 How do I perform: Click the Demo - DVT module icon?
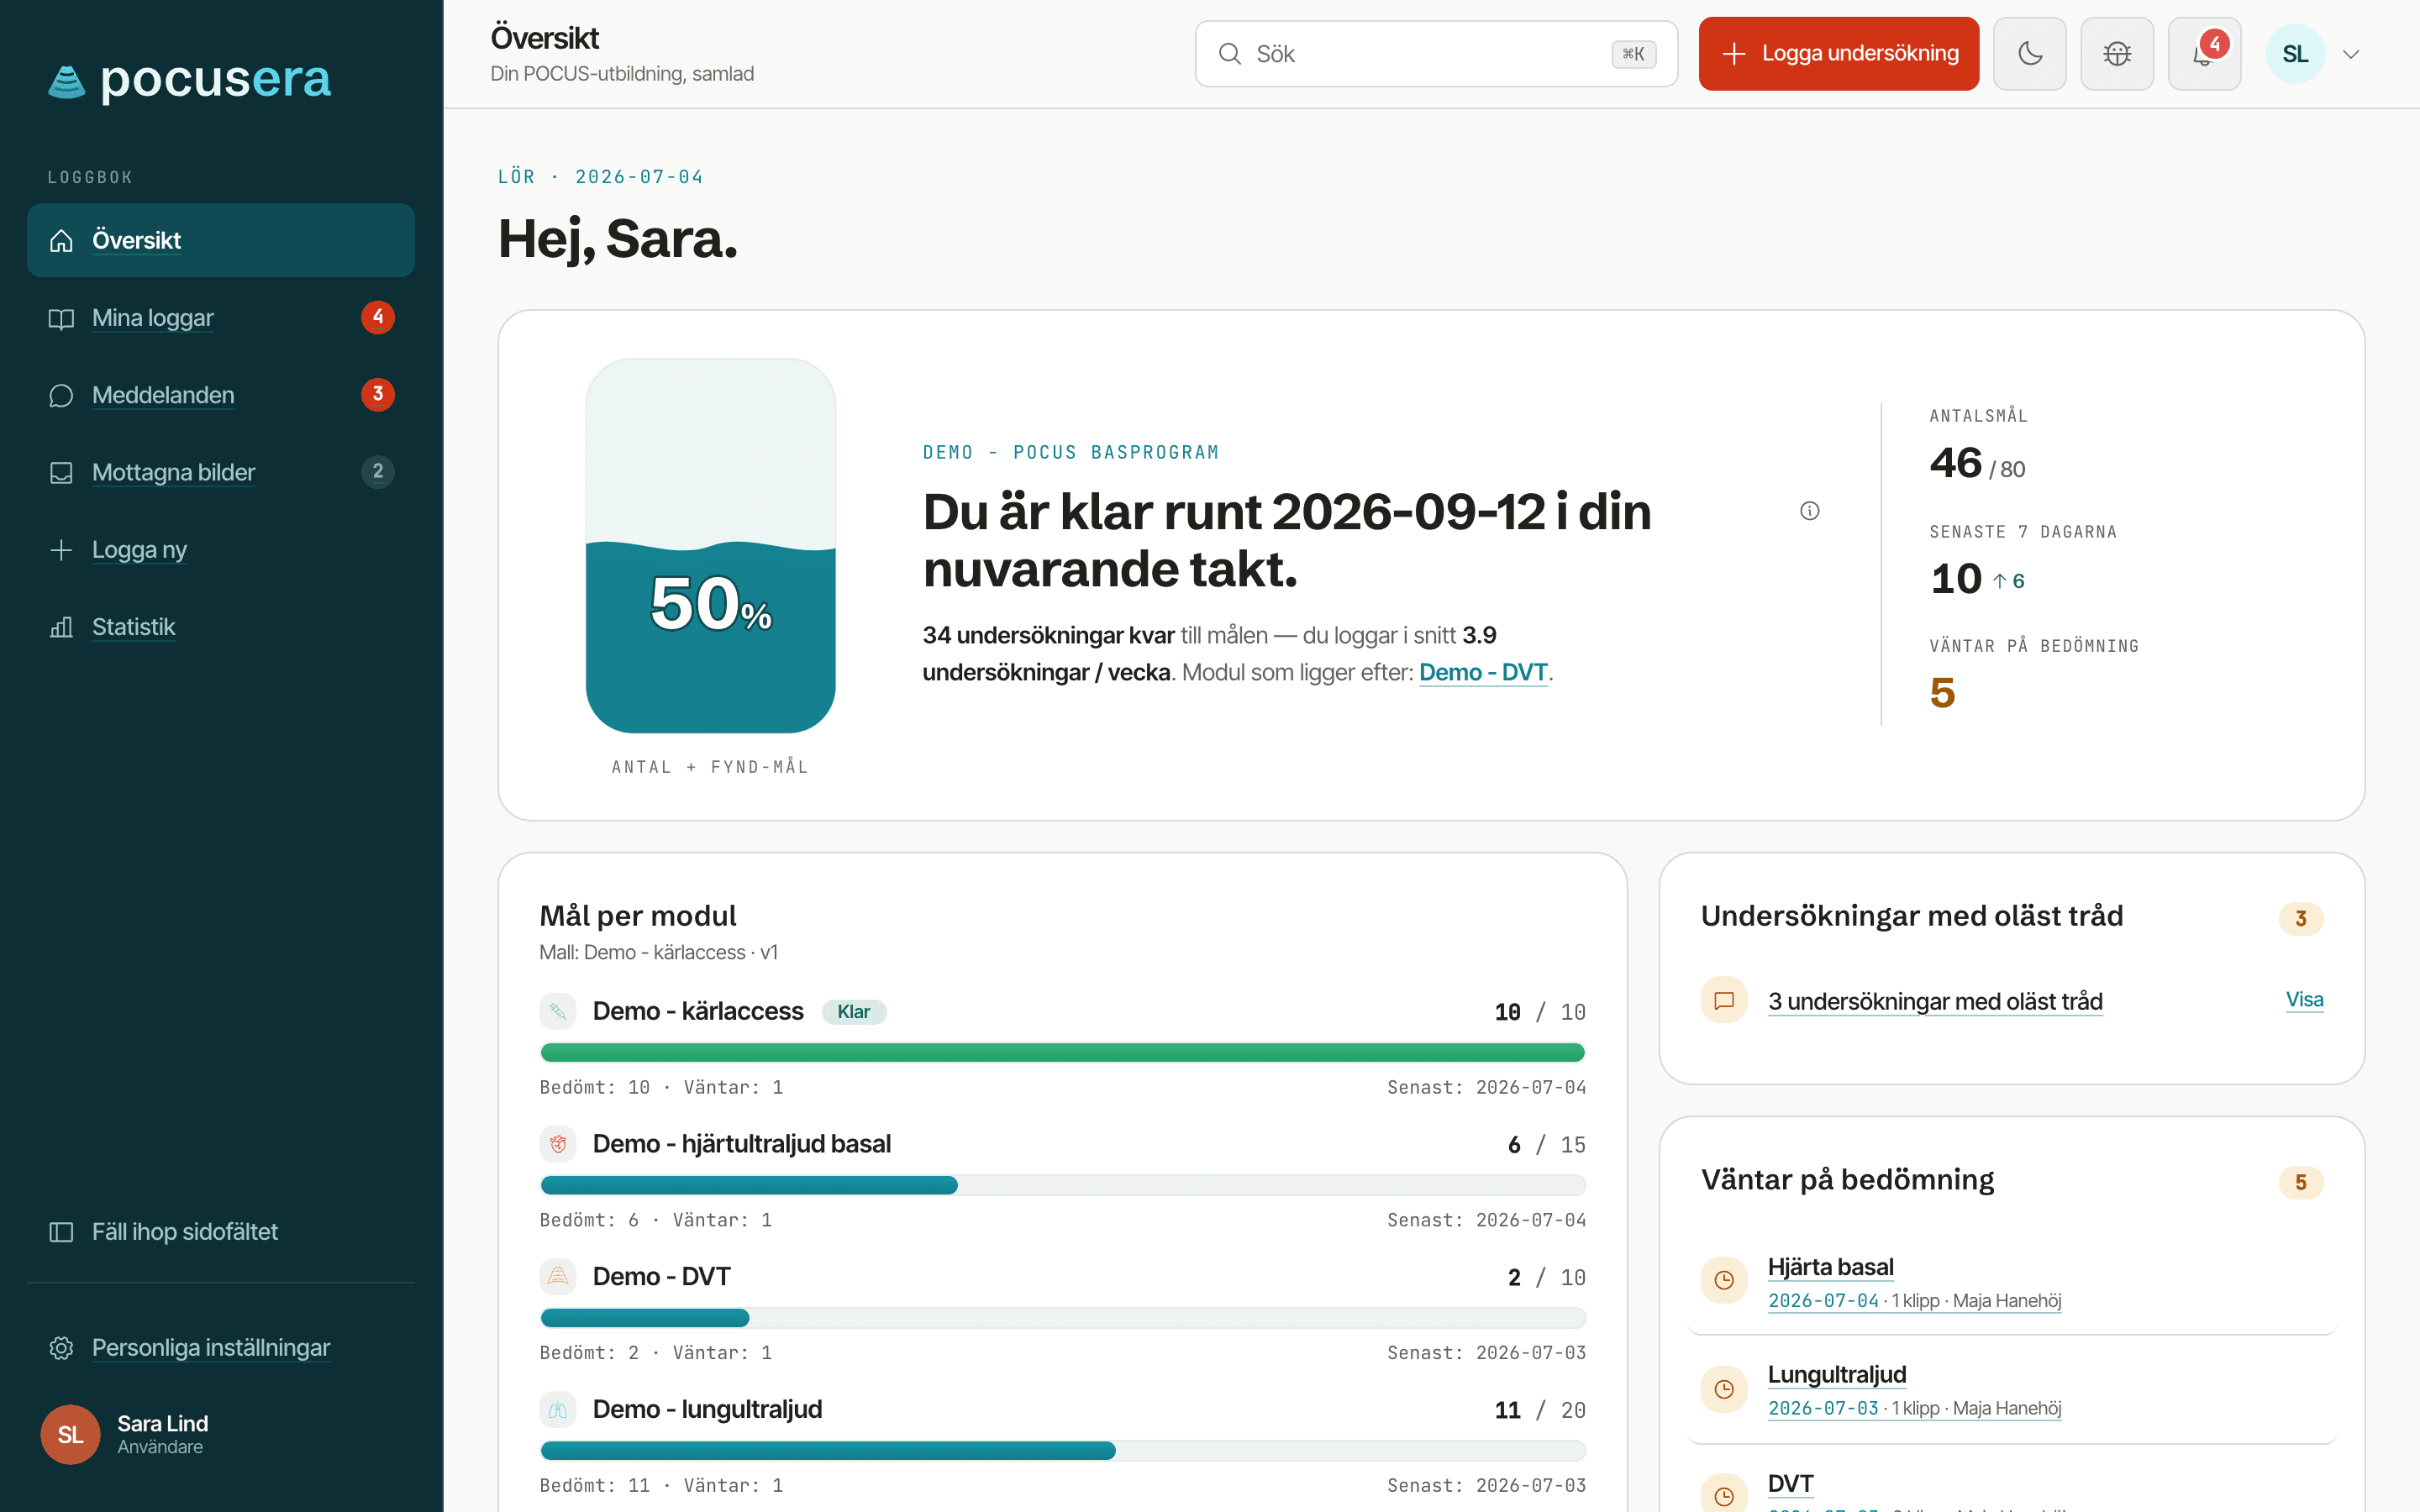click(x=558, y=1276)
